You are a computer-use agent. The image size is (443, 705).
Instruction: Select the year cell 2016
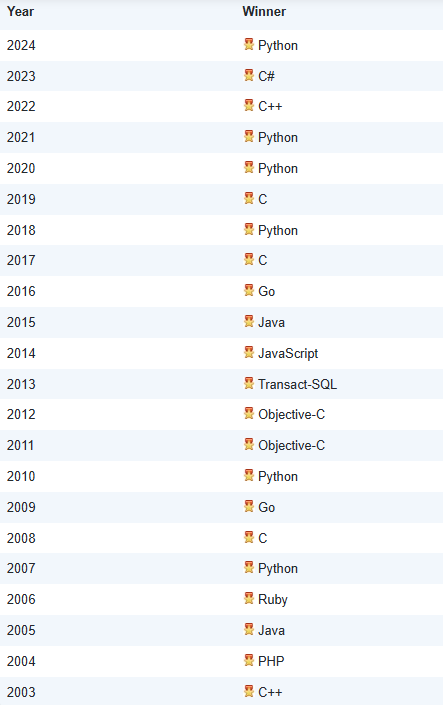pyautogui.click(x=21, y=291)
